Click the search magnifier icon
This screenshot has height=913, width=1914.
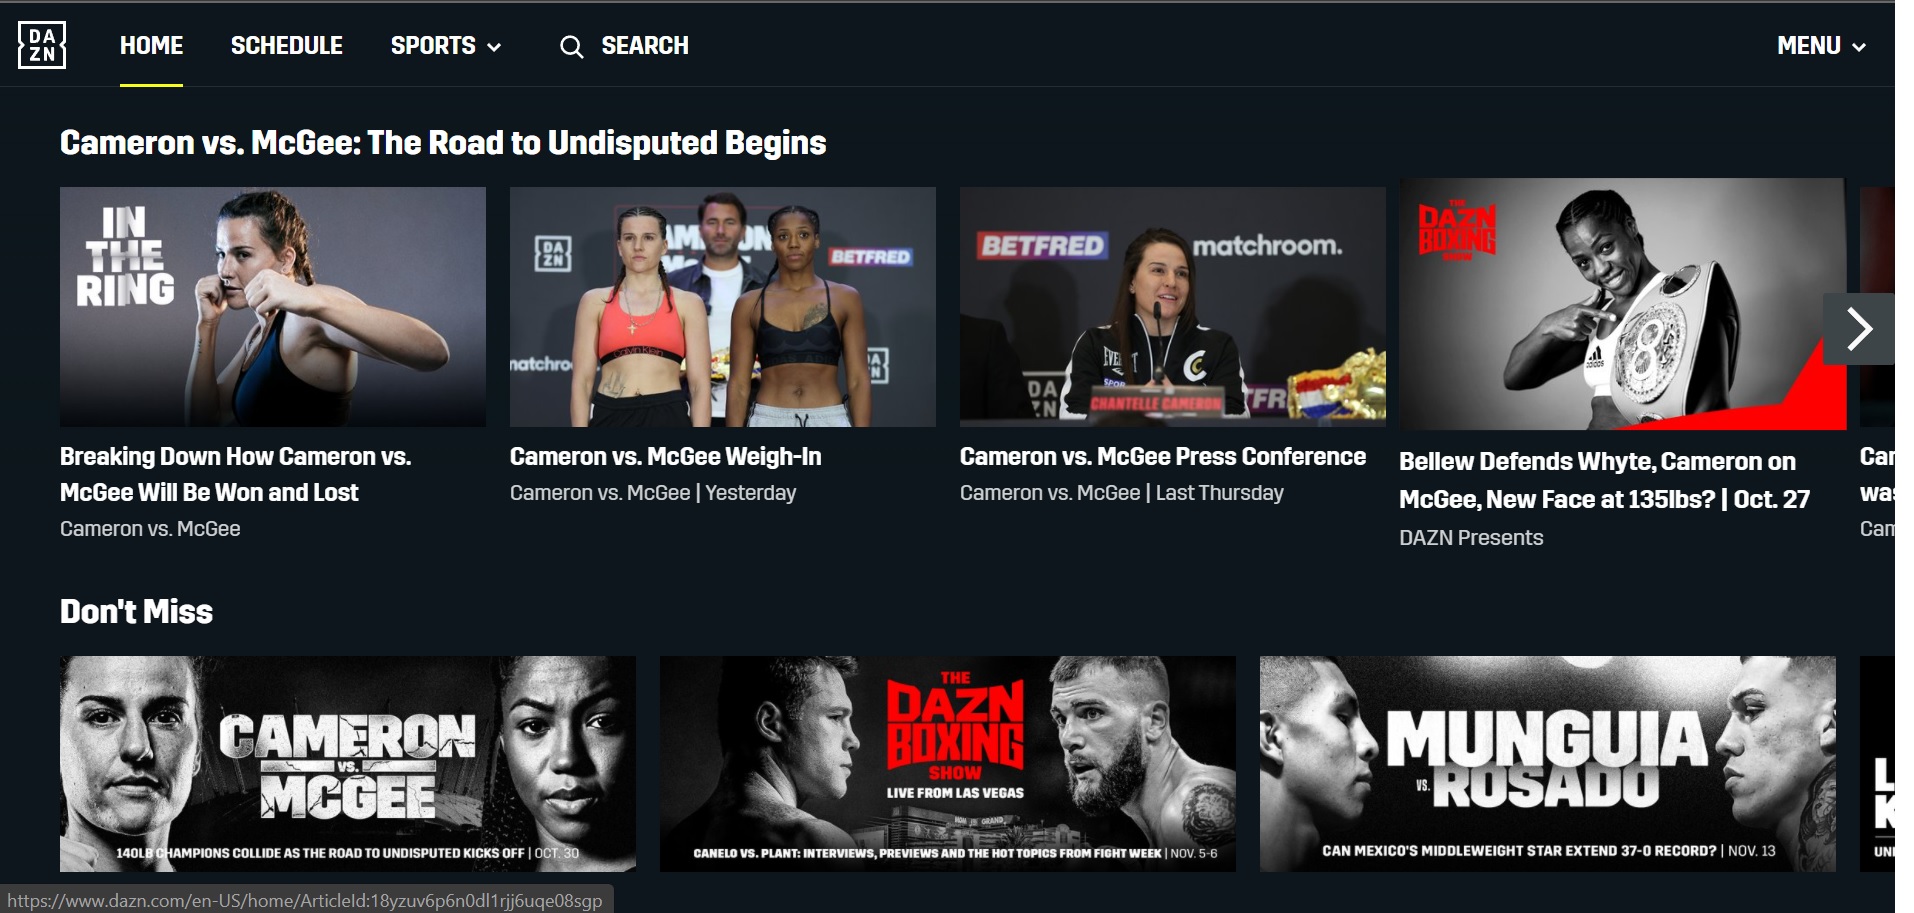[571, 47]
